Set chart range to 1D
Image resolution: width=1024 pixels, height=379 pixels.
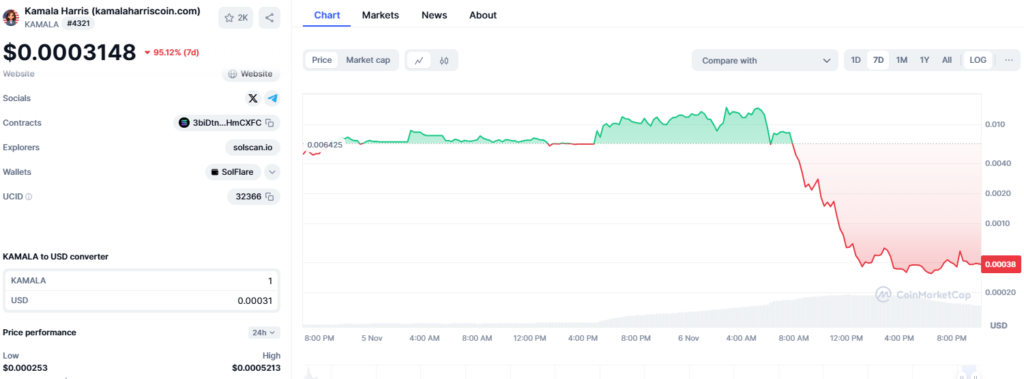[x=856, y=60]
